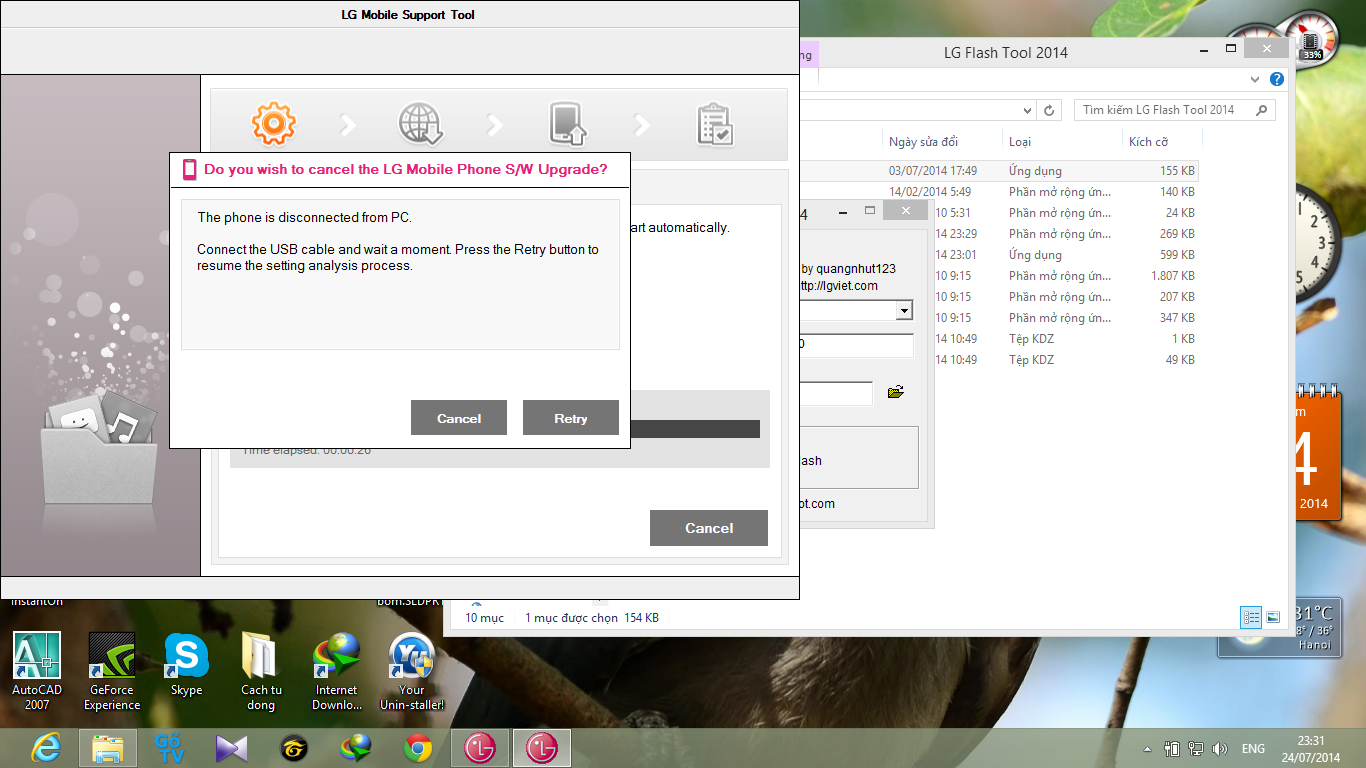1366x768 pixels.
Task: Click Cancel button beside Retry
Action: (x=459, y=418)
